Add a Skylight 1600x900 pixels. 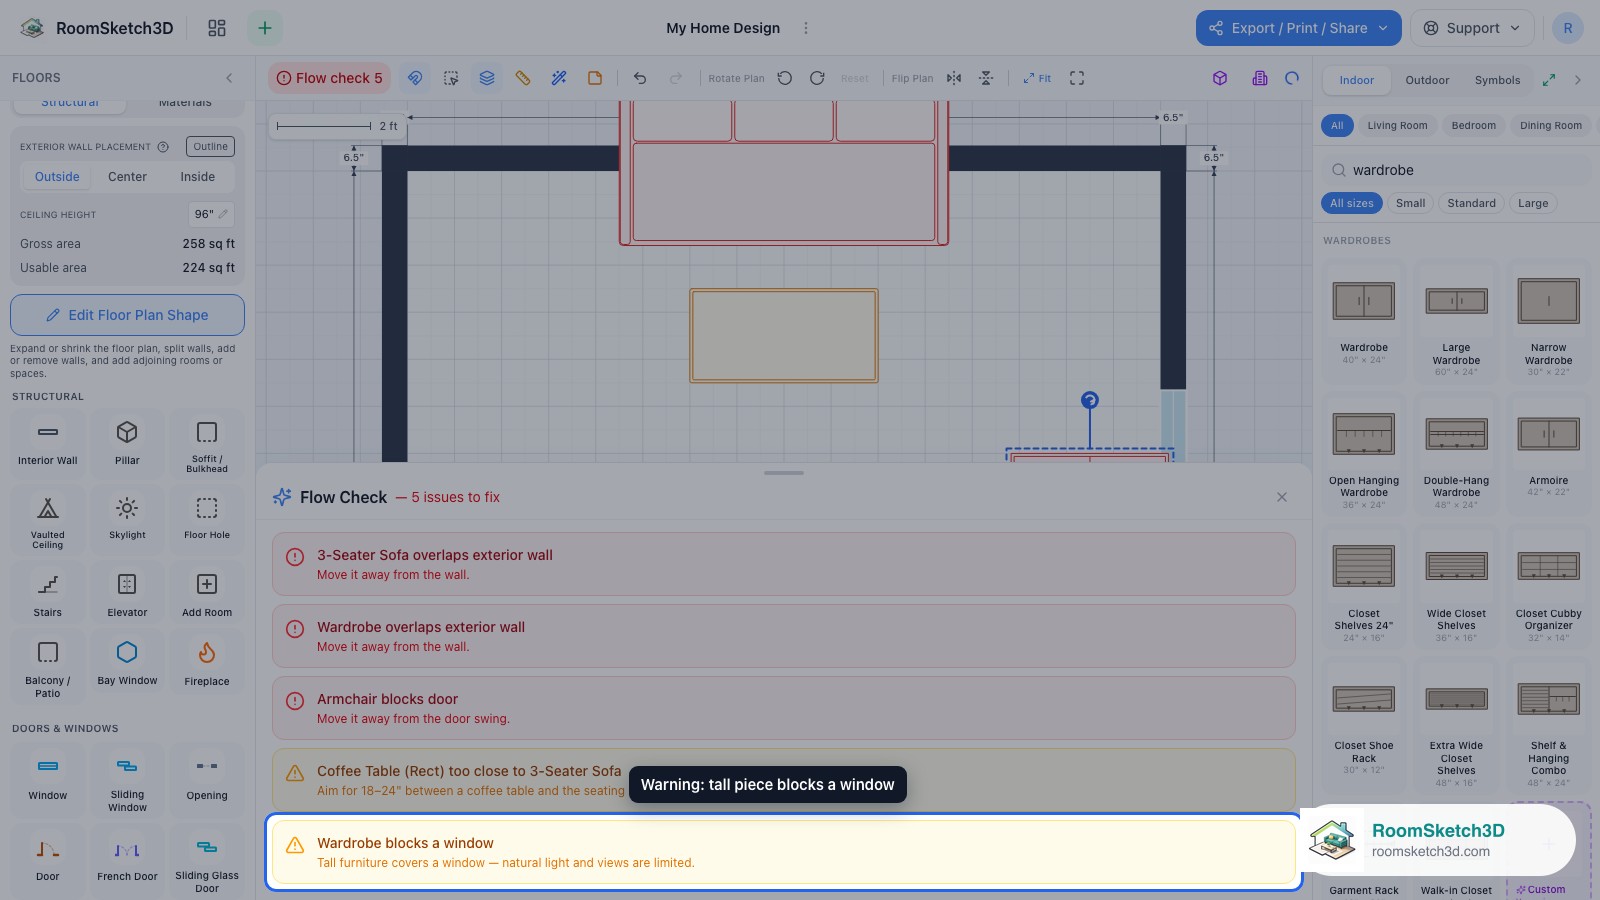coord(127,519)
